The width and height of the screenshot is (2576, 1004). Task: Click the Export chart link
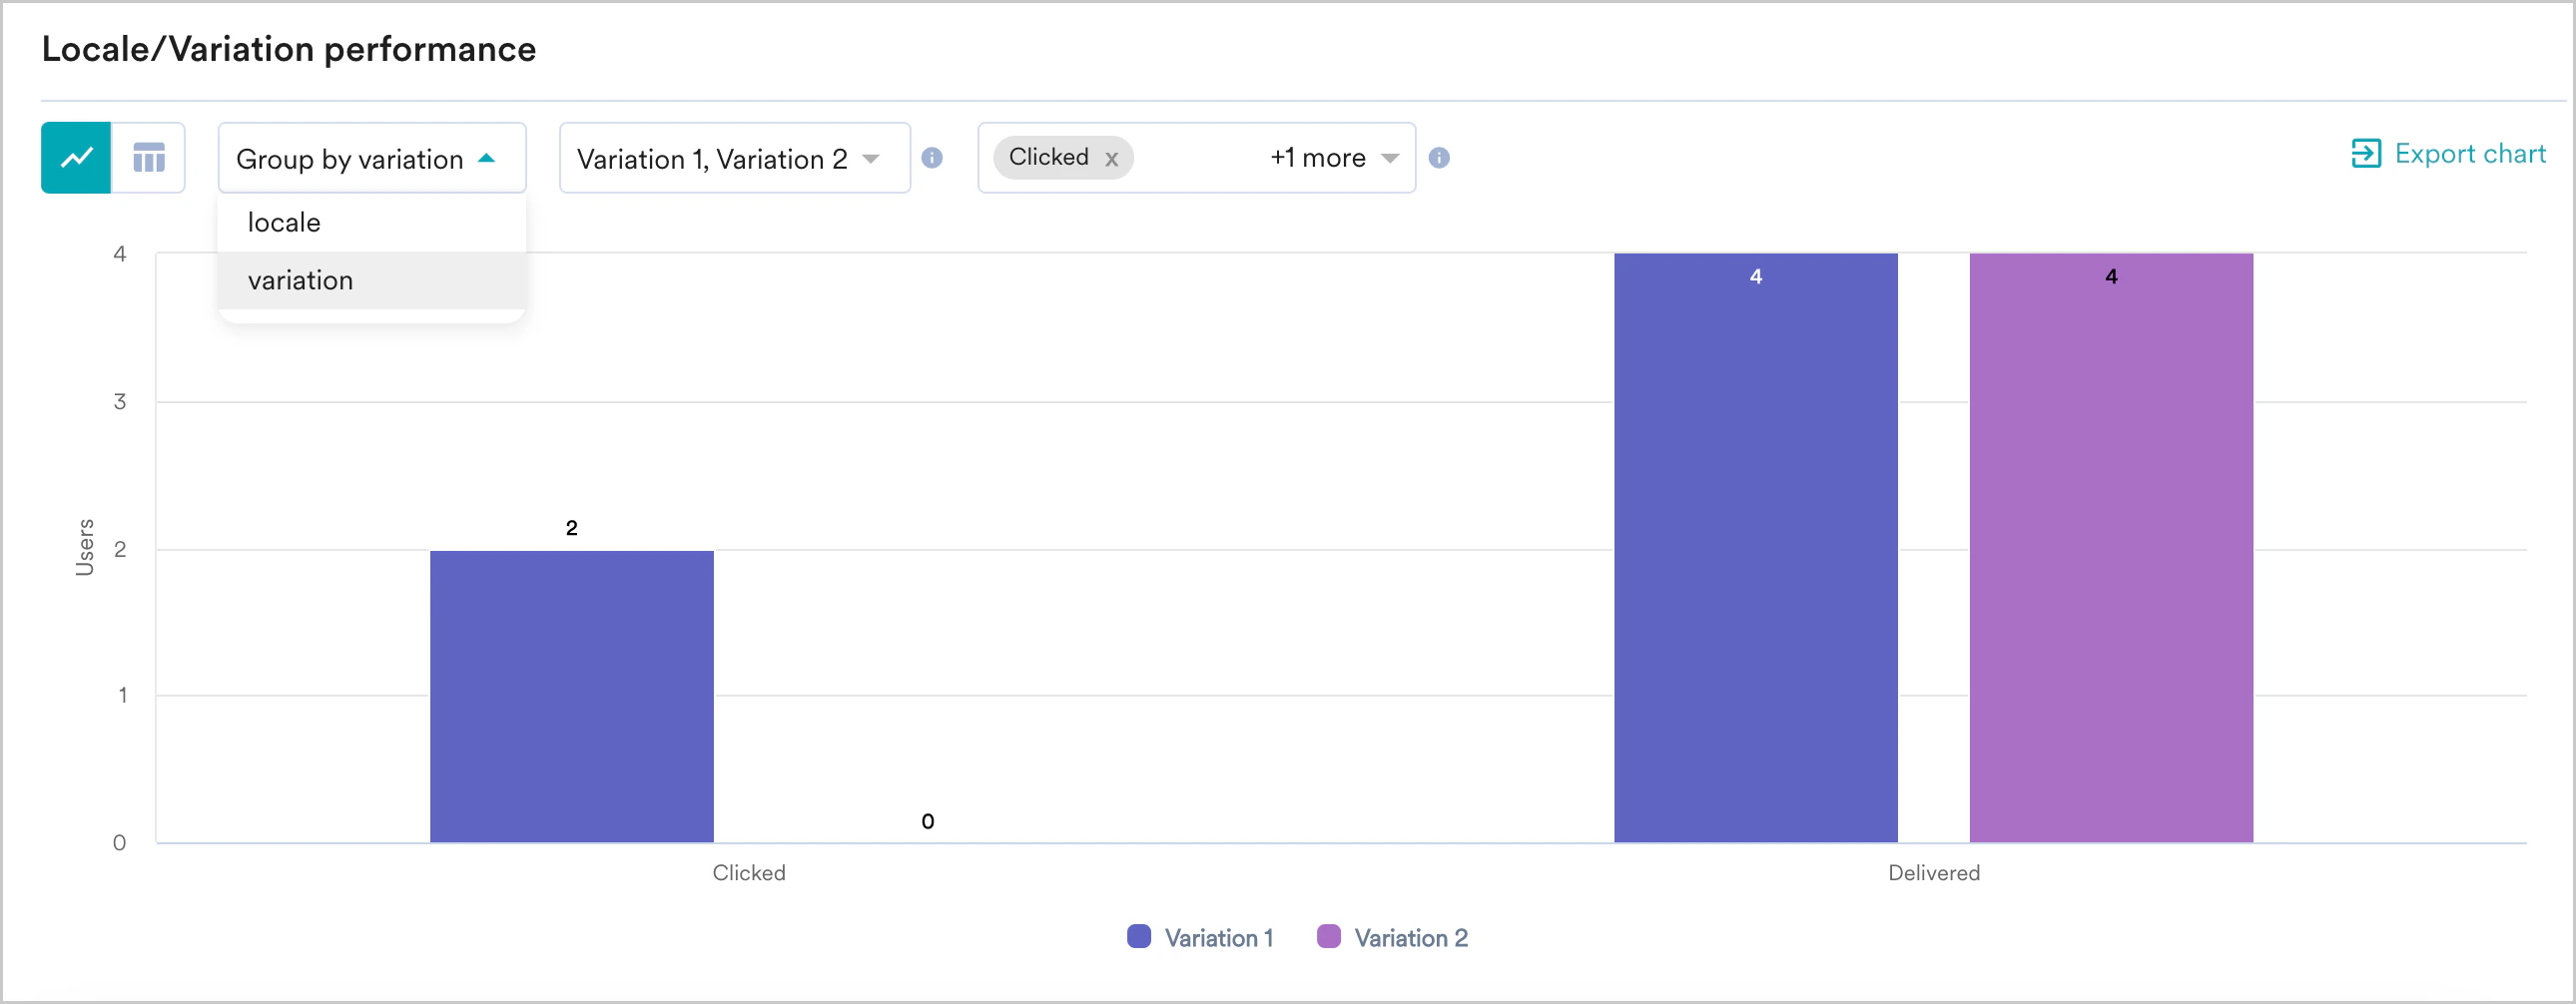click(x=2470, y=153)
